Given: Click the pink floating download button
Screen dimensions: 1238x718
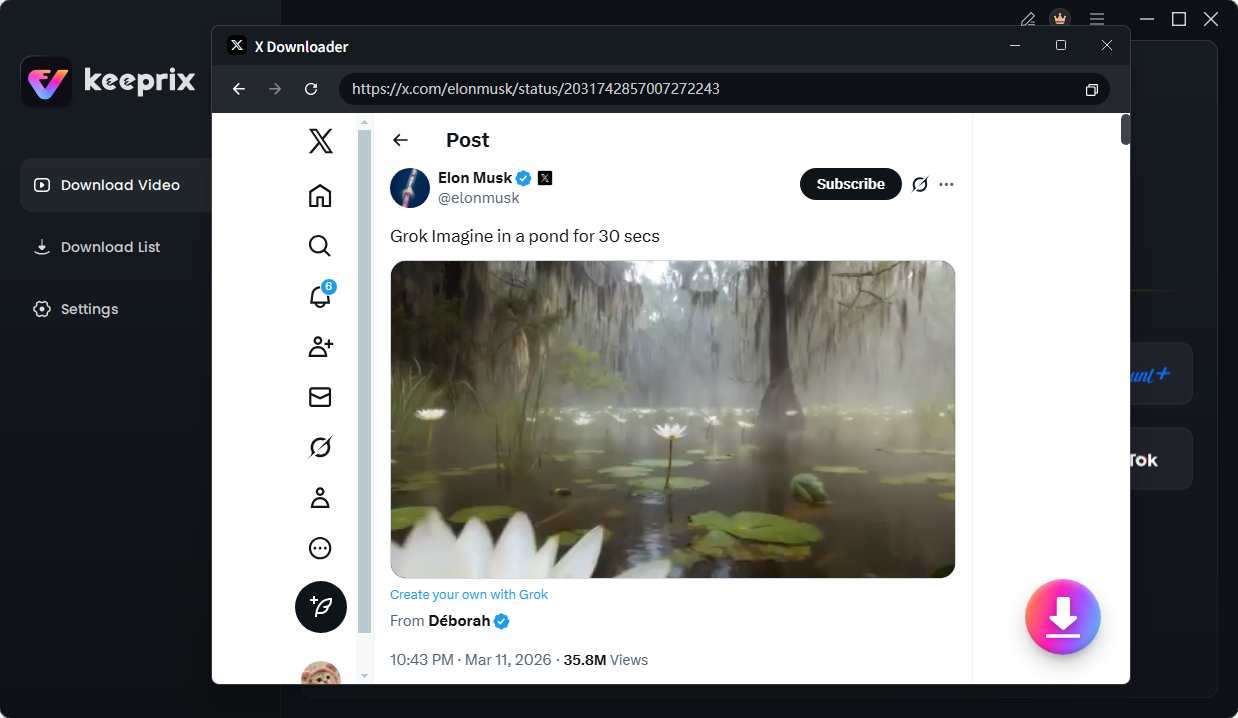Looking at the screenshot, I should coord(1062,617).
